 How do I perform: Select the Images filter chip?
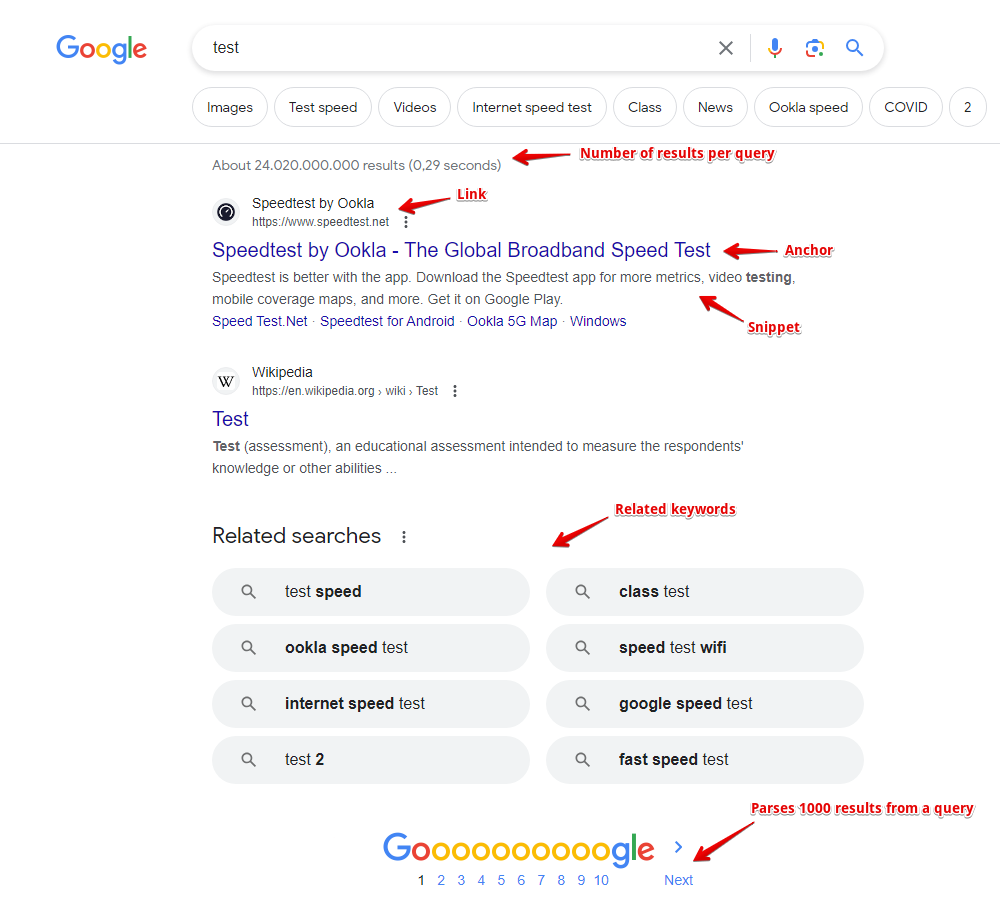pyautogui.click(x=230, y=107)
